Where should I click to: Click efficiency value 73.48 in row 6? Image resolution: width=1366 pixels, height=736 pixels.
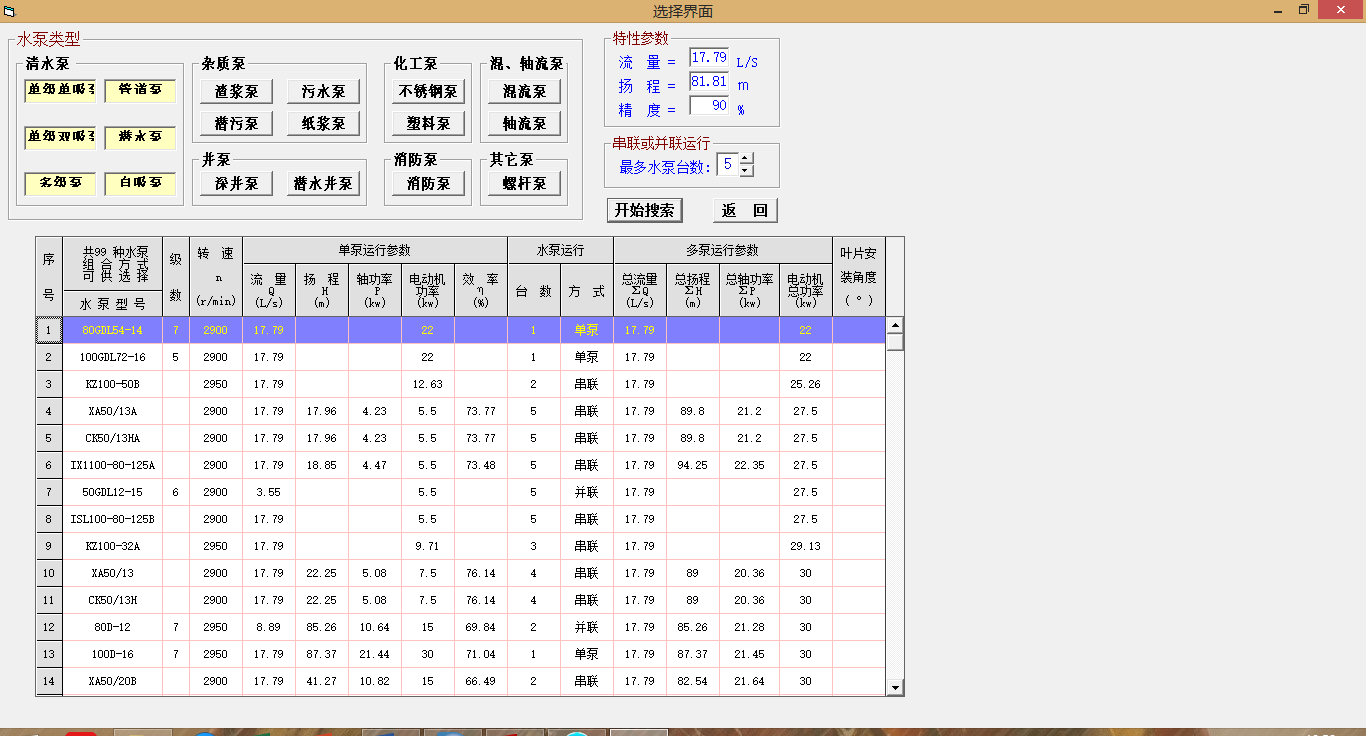[x=481, y=465]
